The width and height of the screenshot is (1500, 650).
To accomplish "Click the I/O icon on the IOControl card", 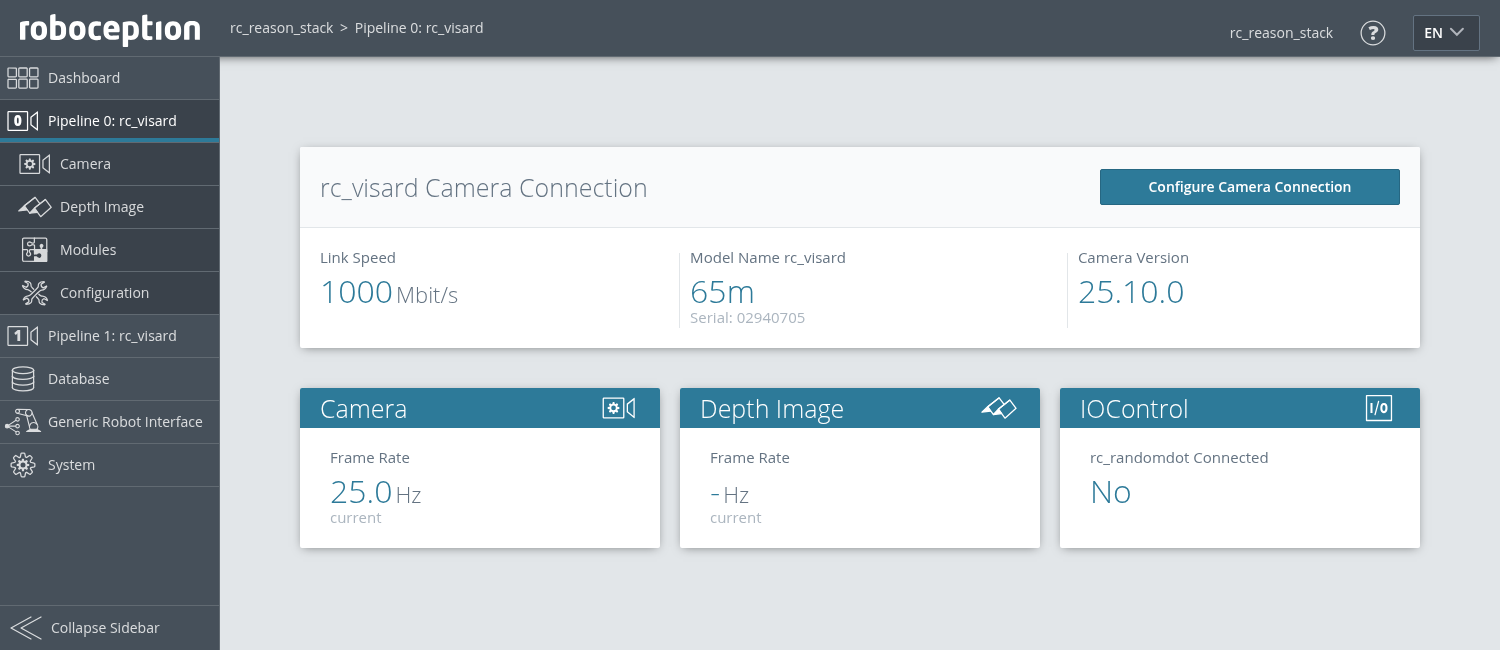I will 1379,408.
